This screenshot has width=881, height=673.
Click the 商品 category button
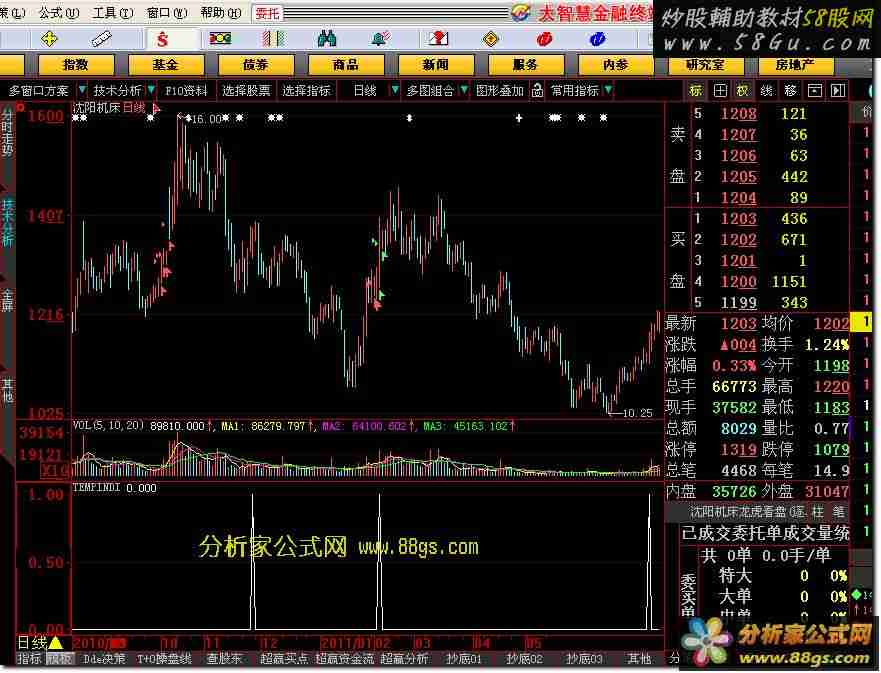click(345, 65)
